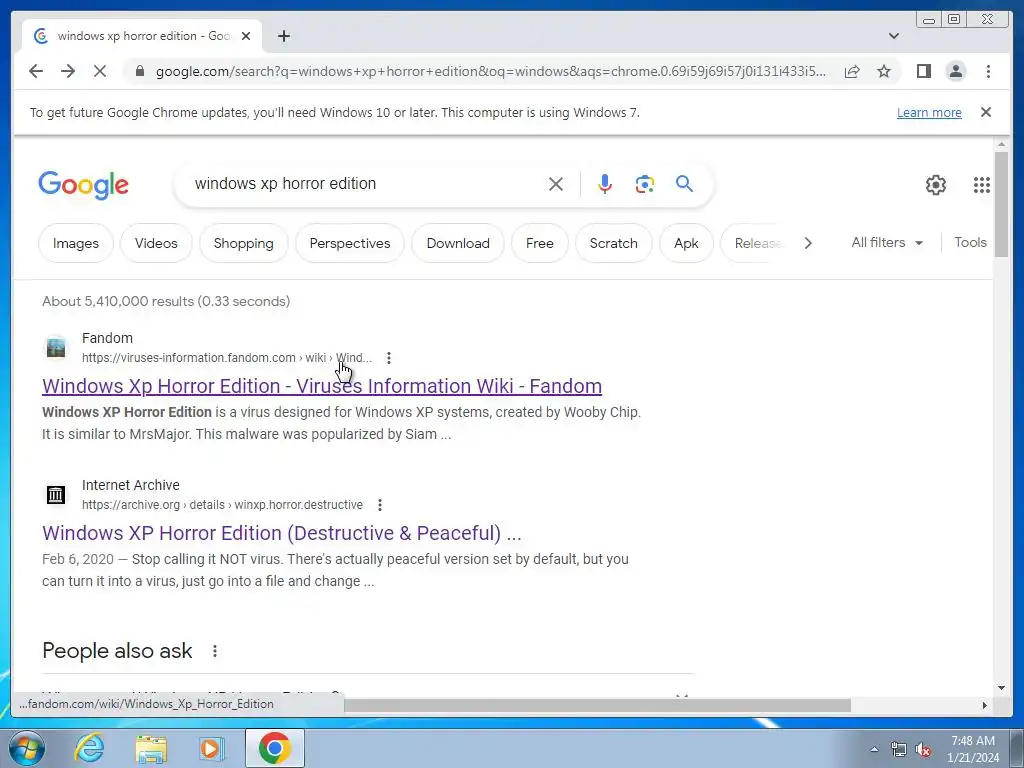Go to Google home via logo

(84, 185)
